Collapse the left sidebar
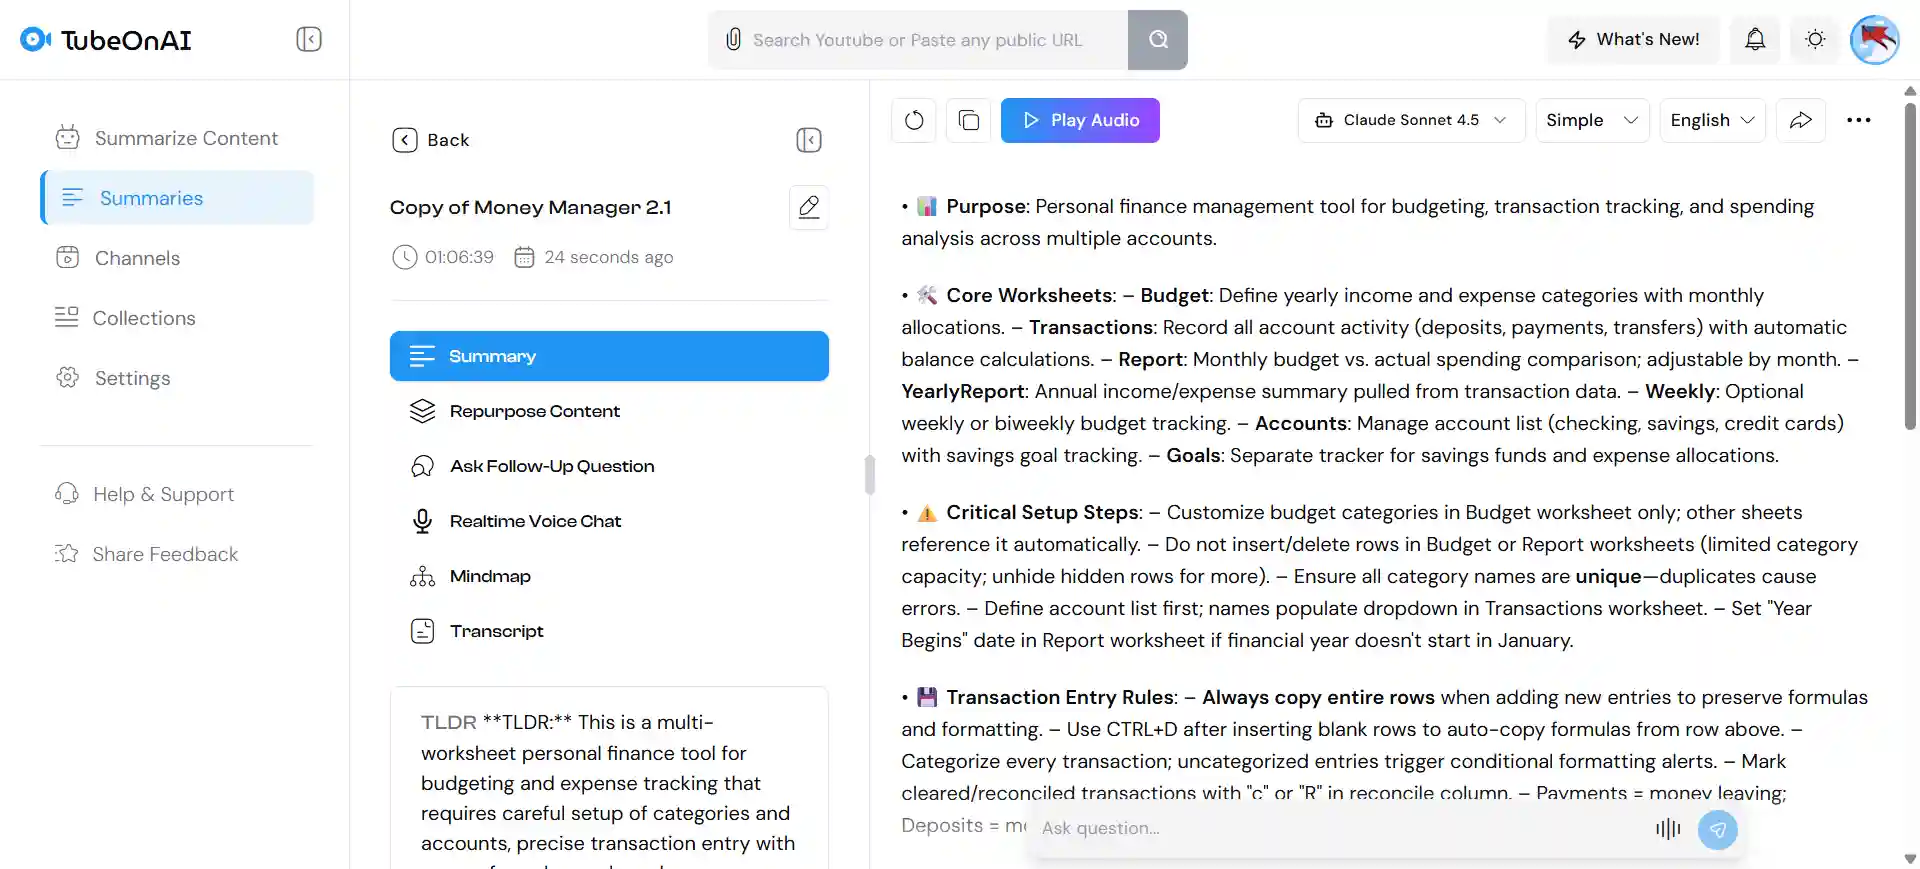This screenshot has height=869, width=1920. 309,40
